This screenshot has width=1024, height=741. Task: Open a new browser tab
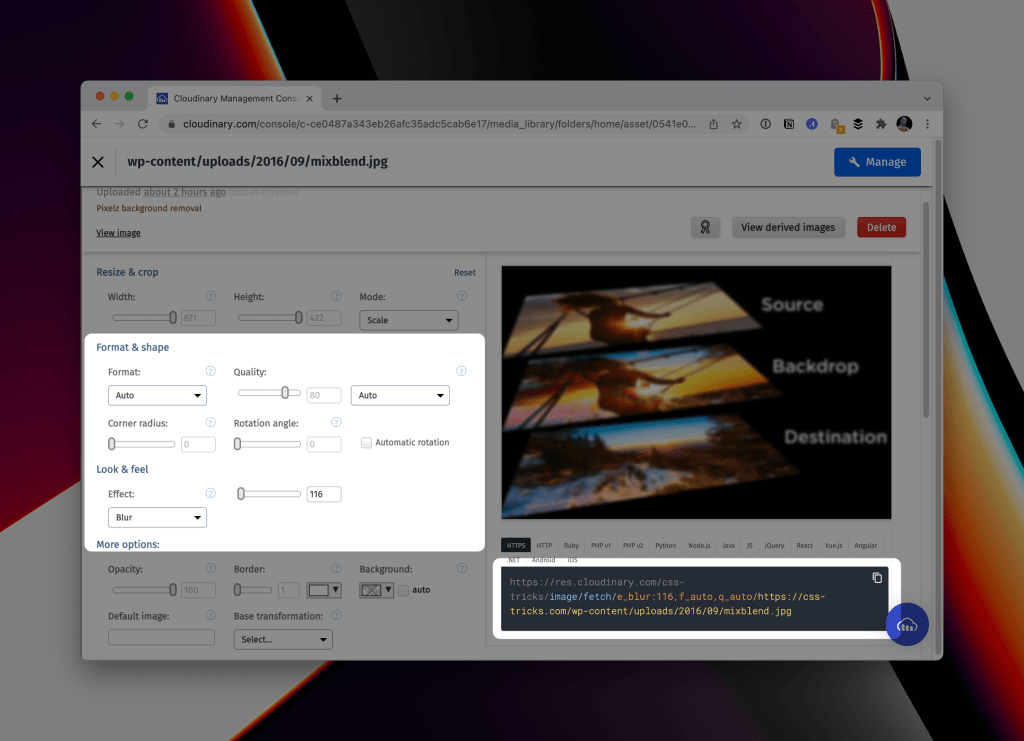[337, 99]
